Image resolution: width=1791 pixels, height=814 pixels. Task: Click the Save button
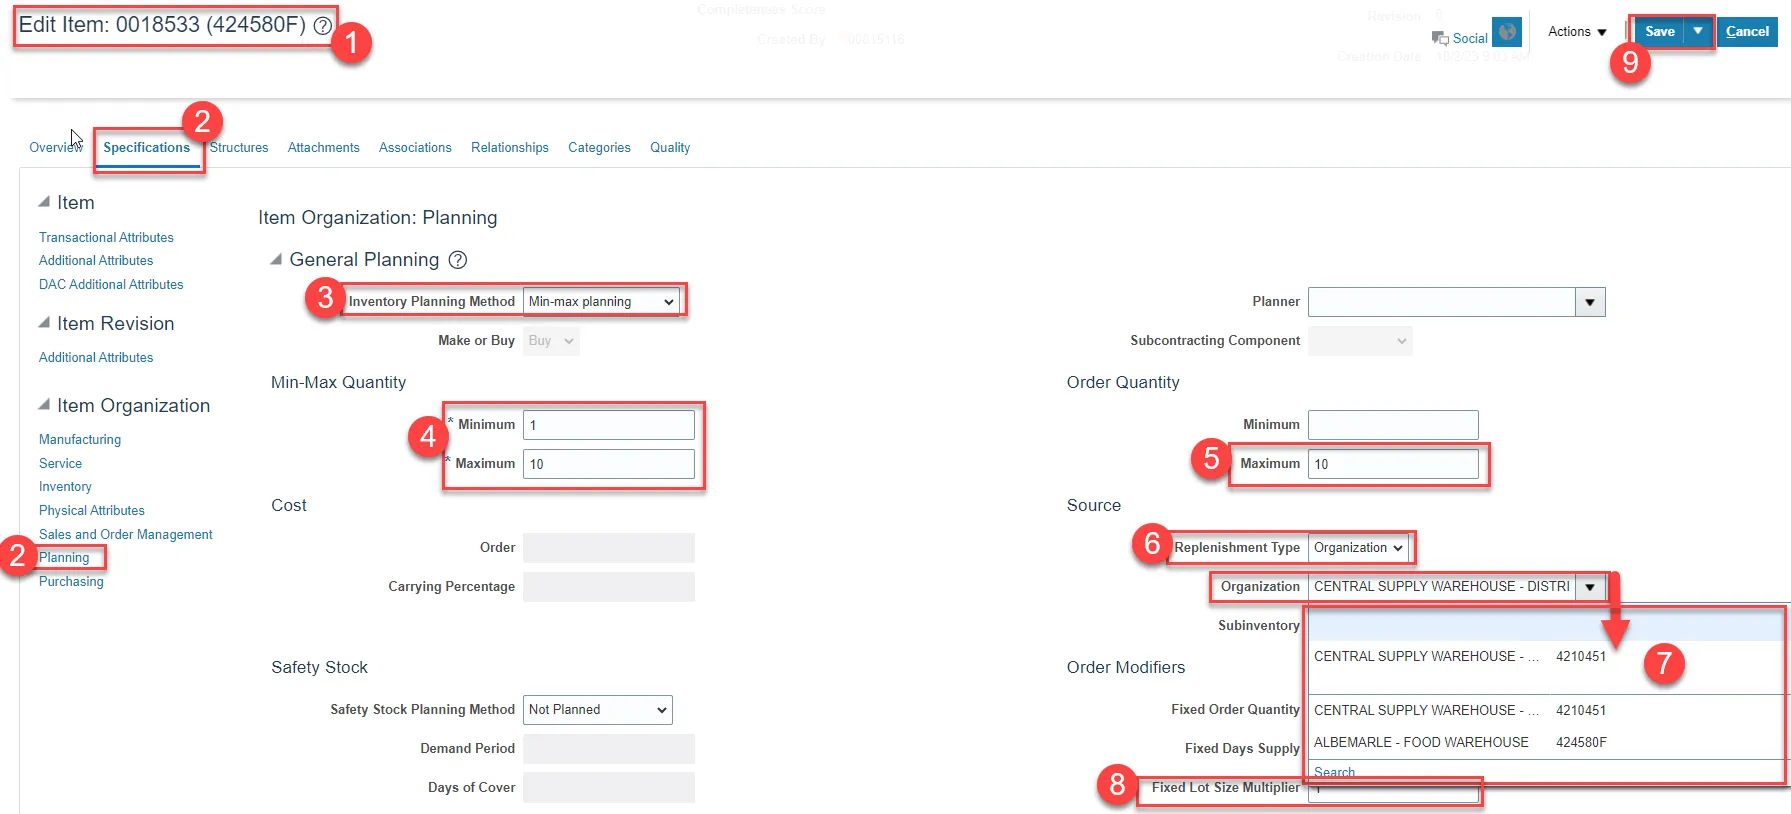[x=1660, y=31]
